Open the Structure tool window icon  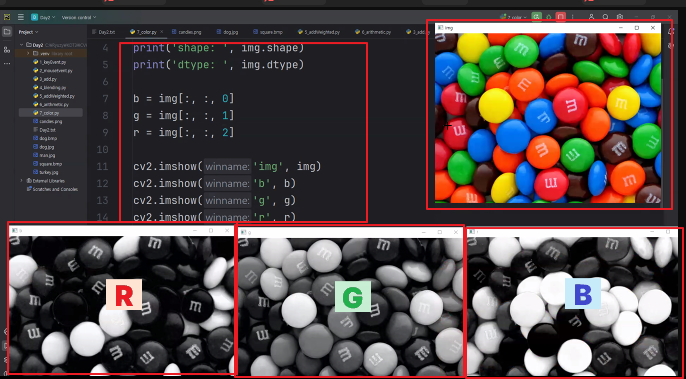pos(7,50)
